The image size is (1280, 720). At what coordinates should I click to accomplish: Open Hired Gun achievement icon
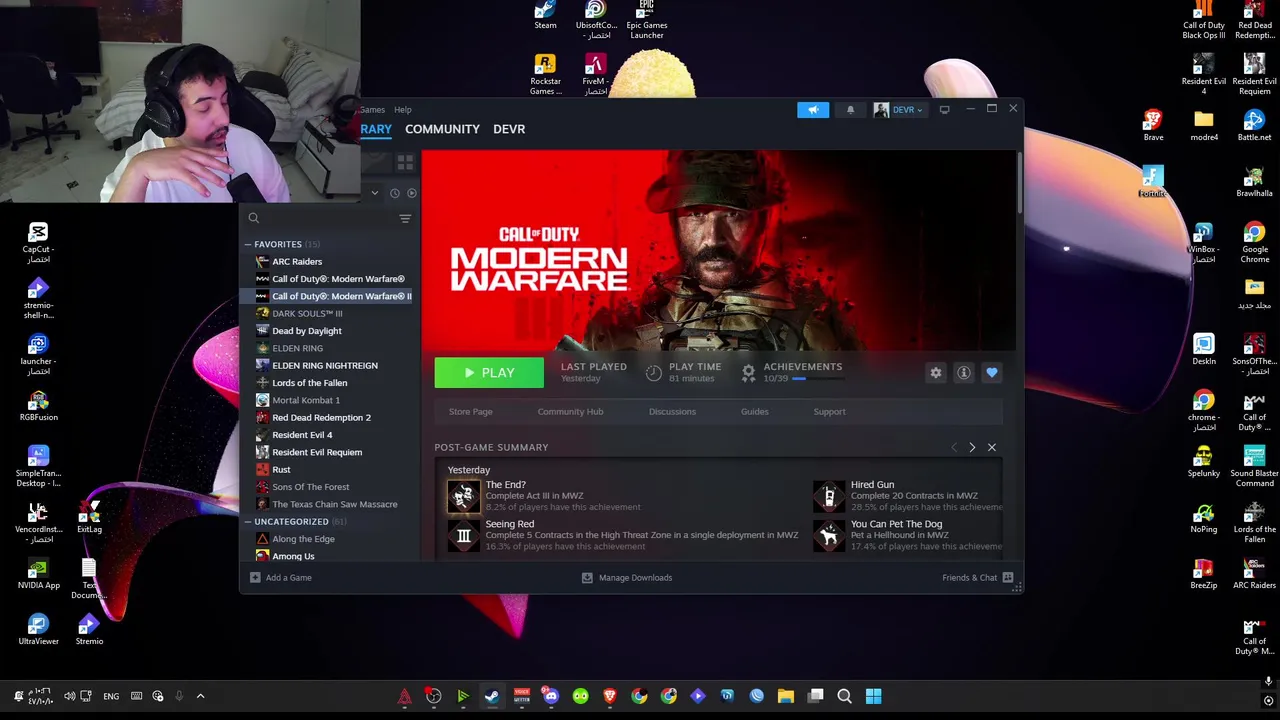coord(829,496)
